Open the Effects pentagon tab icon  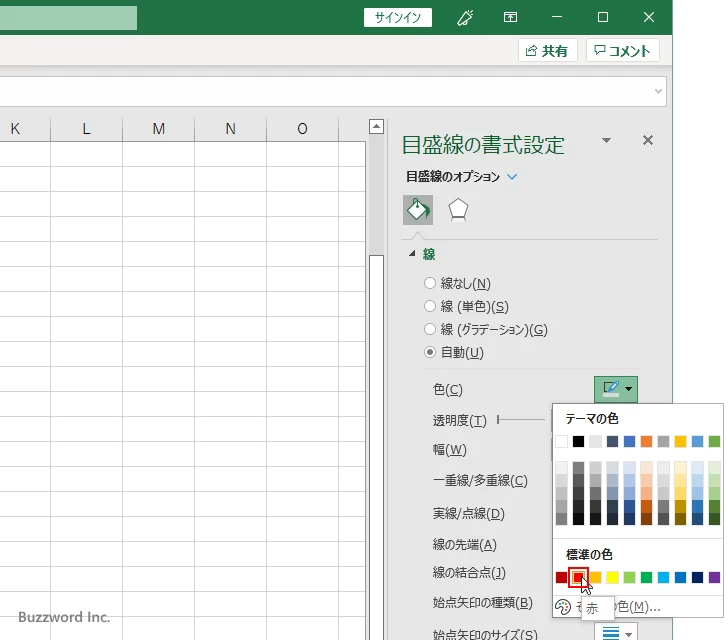coord(458,210)
